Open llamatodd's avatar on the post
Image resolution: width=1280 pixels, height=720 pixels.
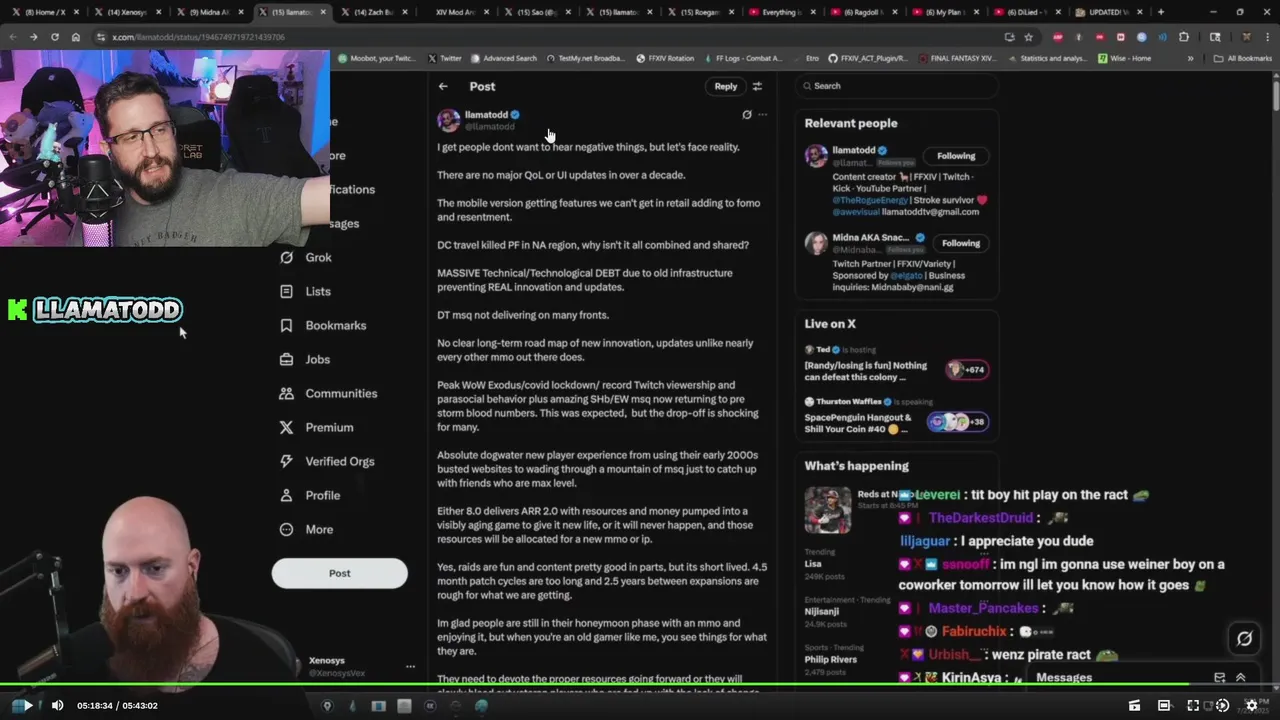click(449, 120)
